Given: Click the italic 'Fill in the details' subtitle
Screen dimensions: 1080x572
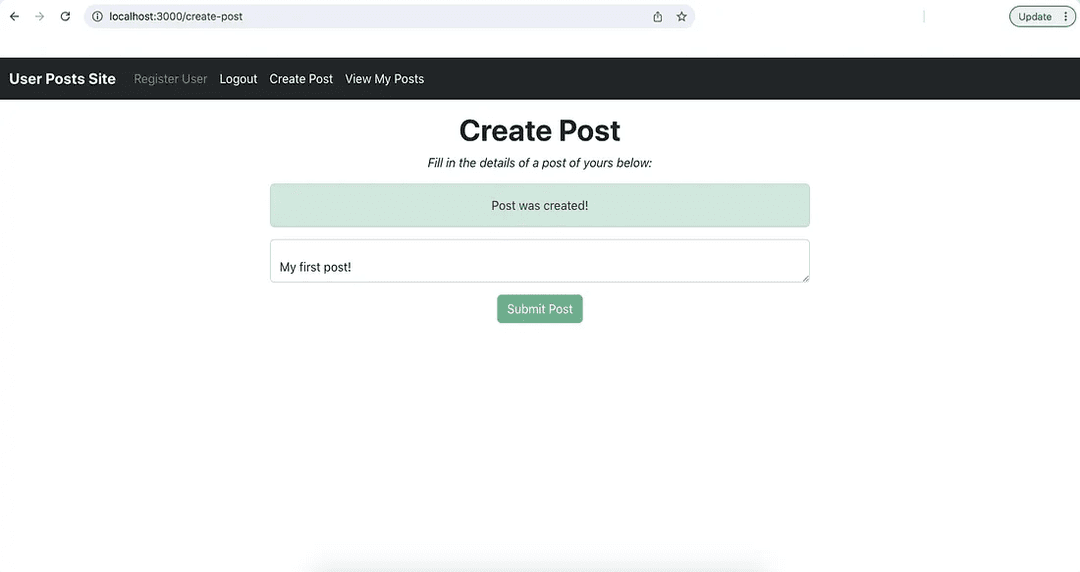Looking at the screenshot, I should [x=539, y=163].
